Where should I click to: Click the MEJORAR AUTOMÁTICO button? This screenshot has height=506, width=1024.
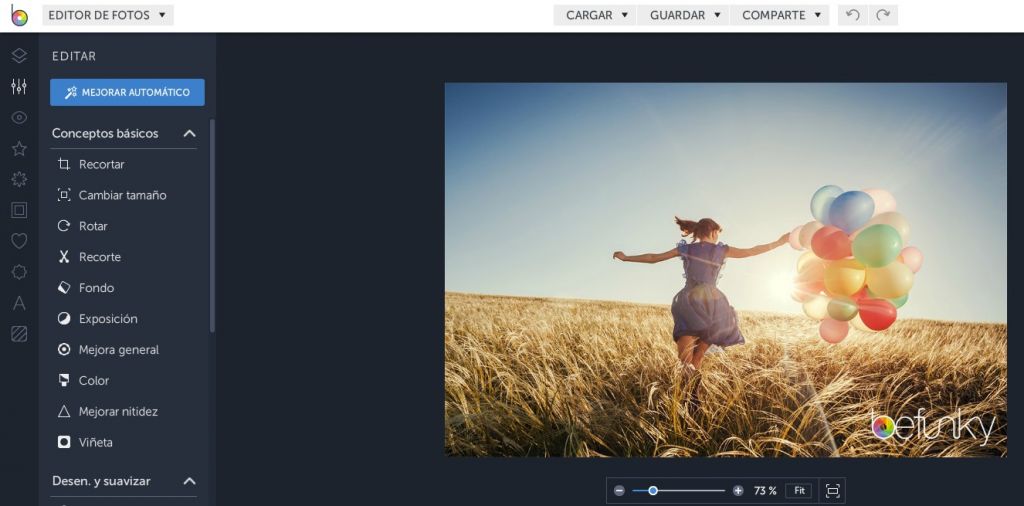coord(127,92)
